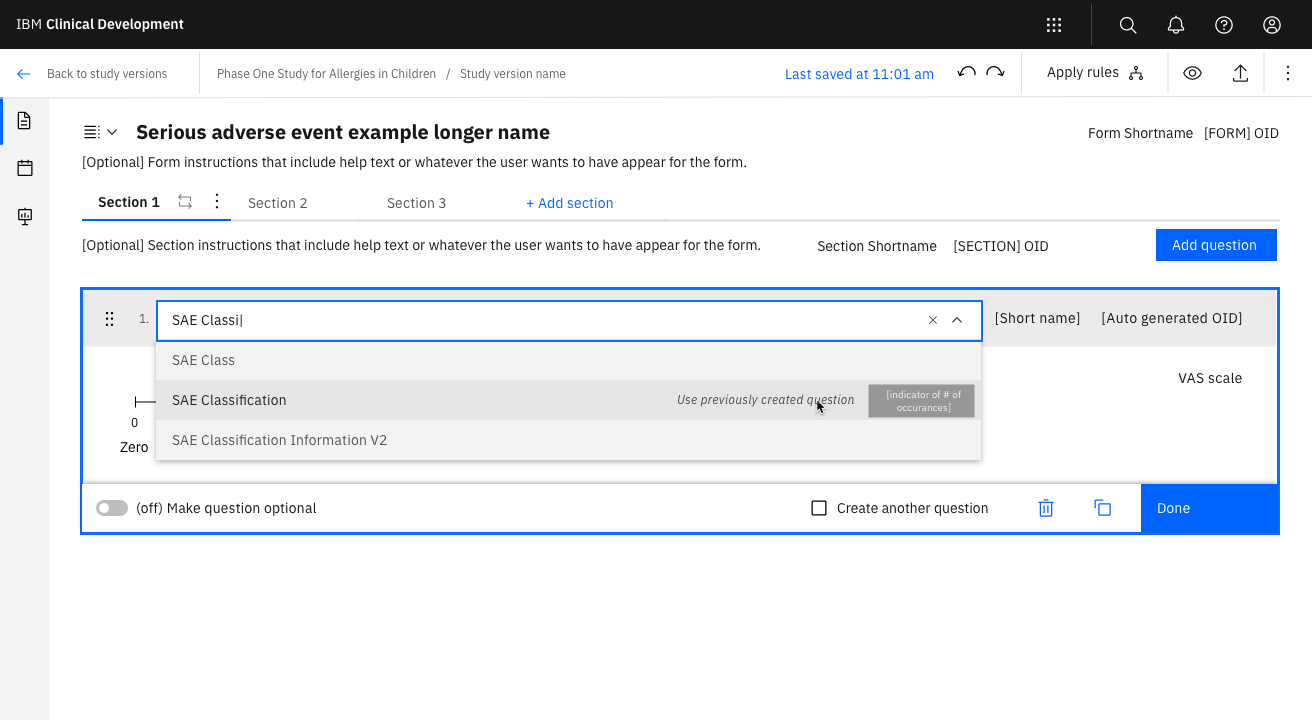Click the Add question button

(x=1215, y=245)
